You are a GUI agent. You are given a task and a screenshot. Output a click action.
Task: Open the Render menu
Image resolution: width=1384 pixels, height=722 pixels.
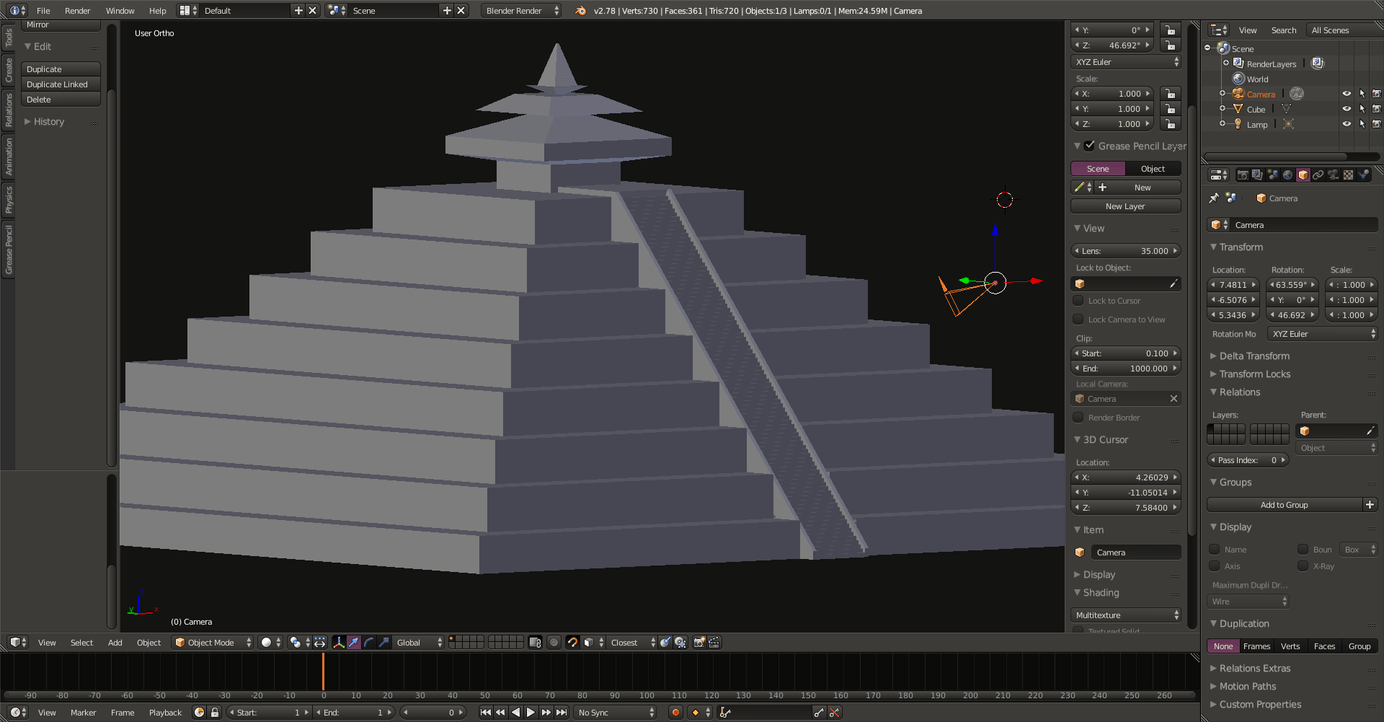tap(77, 11)
